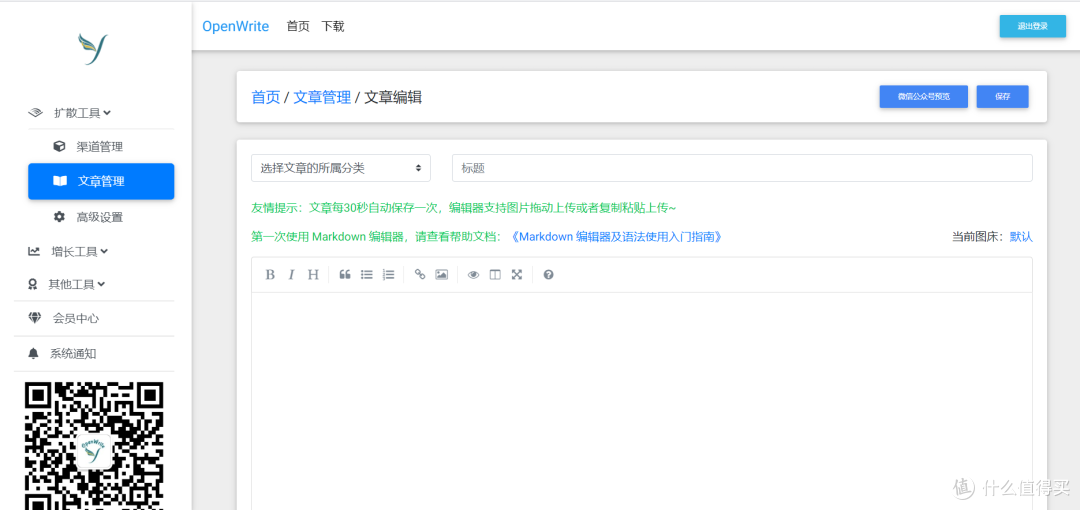Click the book icon beside 文章管理
The image size is (1080, 510).
(x=60, y=181)
